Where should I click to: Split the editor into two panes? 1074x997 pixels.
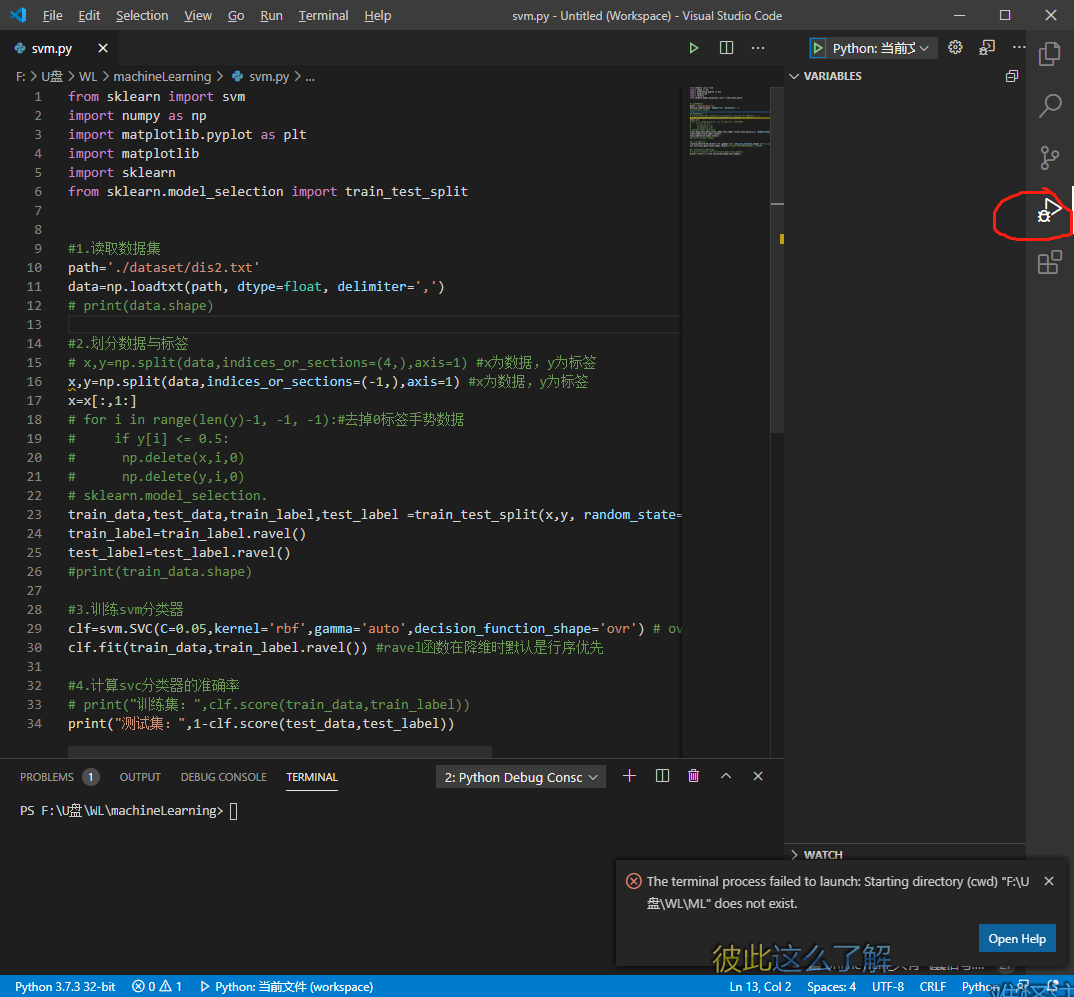point(726,47)
